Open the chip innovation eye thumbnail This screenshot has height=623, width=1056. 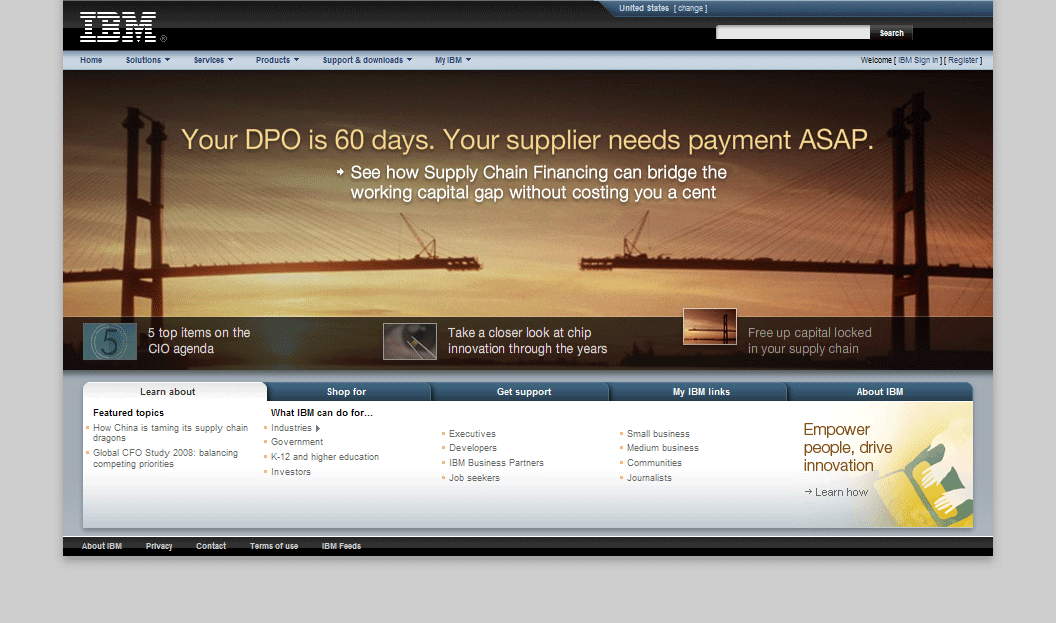click(409, 341)
